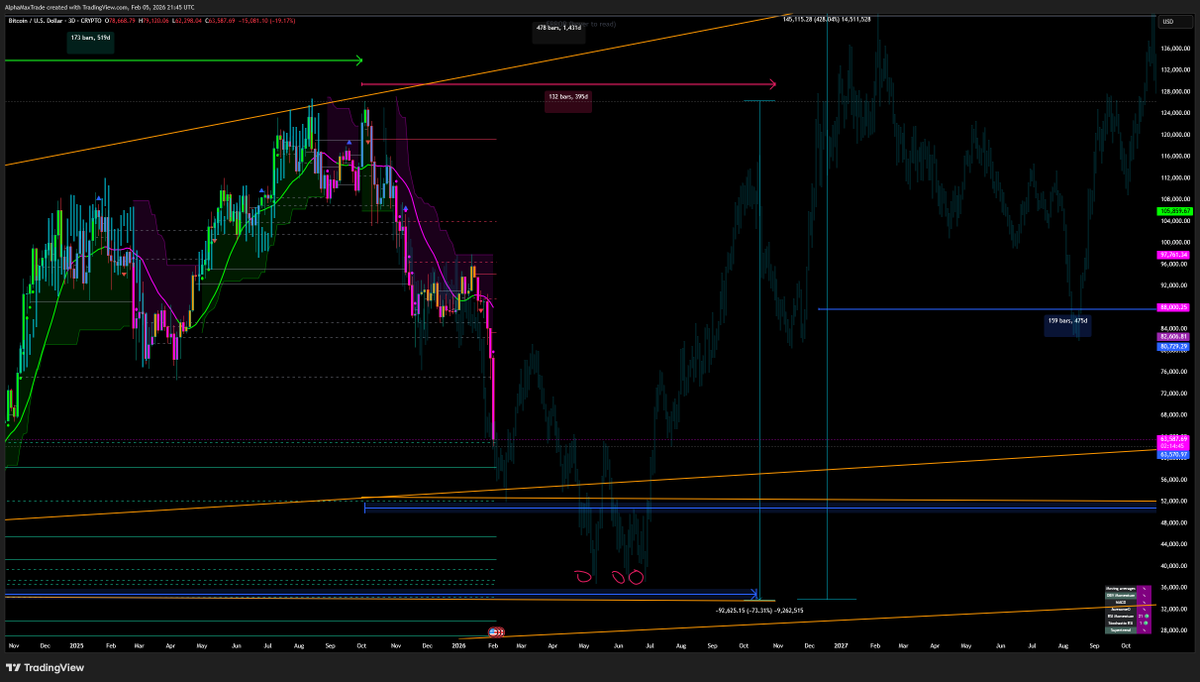
Task: Click the -92,625.15 (-73.31%) measurement text
Action: pos(760,609)
